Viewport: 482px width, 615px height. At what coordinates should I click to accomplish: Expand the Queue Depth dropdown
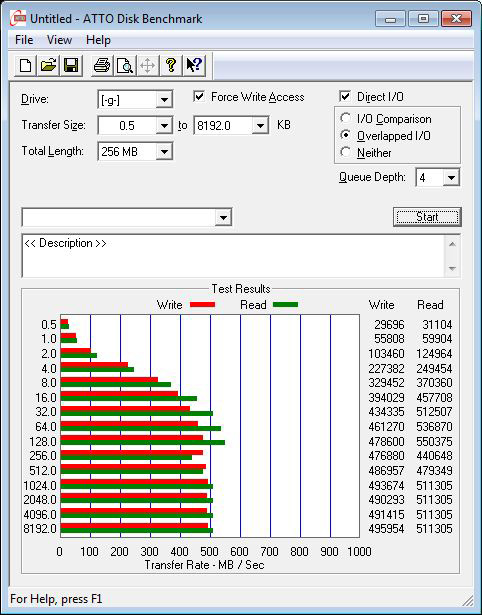tap(451, 178)
